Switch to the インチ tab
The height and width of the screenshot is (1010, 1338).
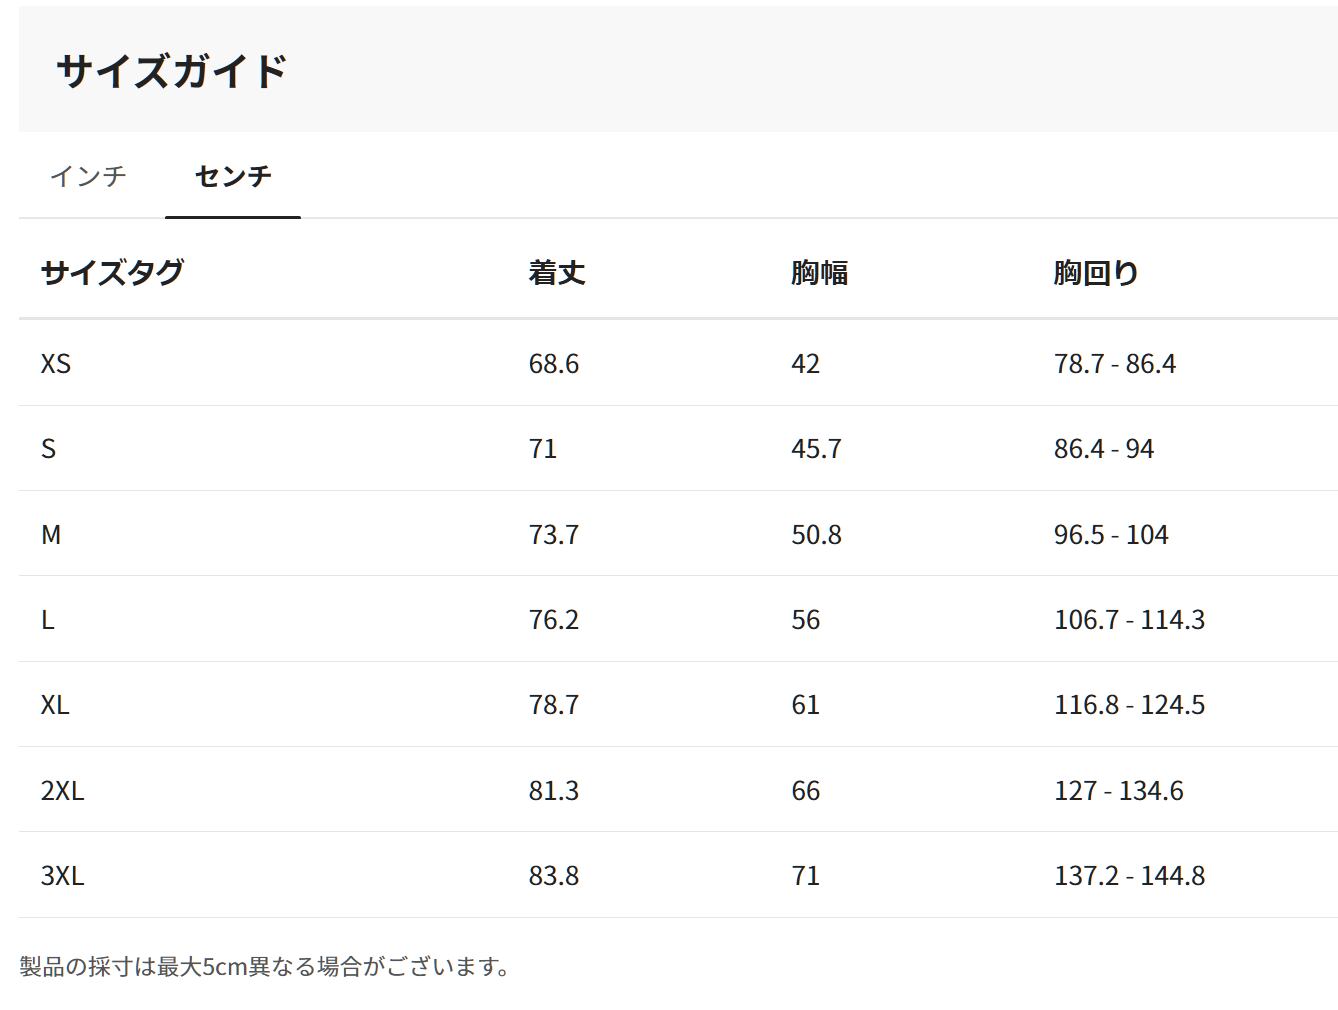click(x=88, y=176)
